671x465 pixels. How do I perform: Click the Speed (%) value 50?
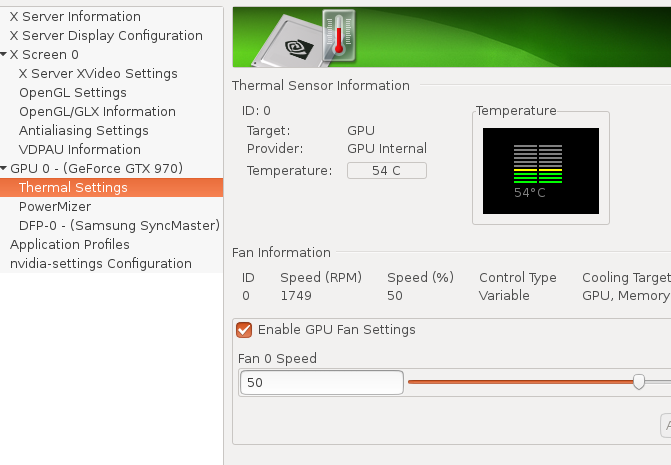click(395, 296)
